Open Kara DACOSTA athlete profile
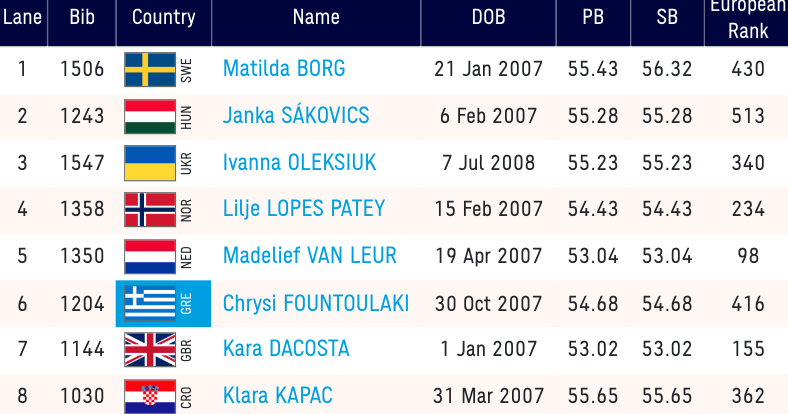The image size is (788, 414). coord(286,350)
